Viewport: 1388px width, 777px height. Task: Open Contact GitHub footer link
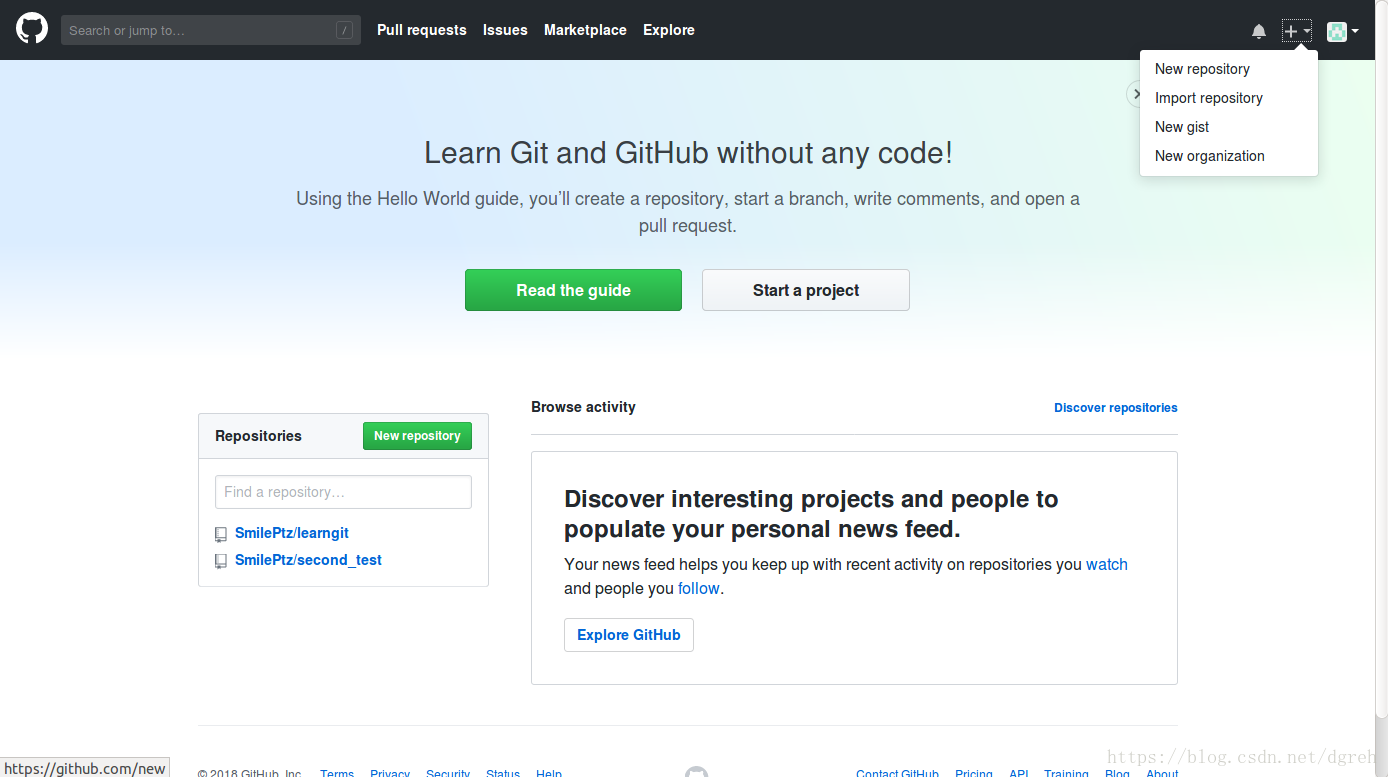point(897,773)
